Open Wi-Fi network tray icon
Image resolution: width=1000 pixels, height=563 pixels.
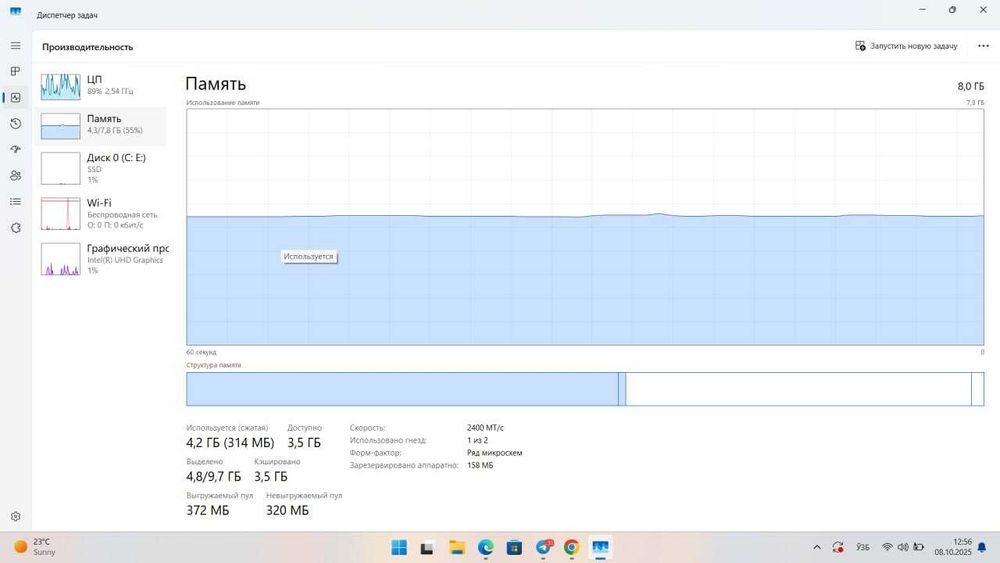point(887,547)
